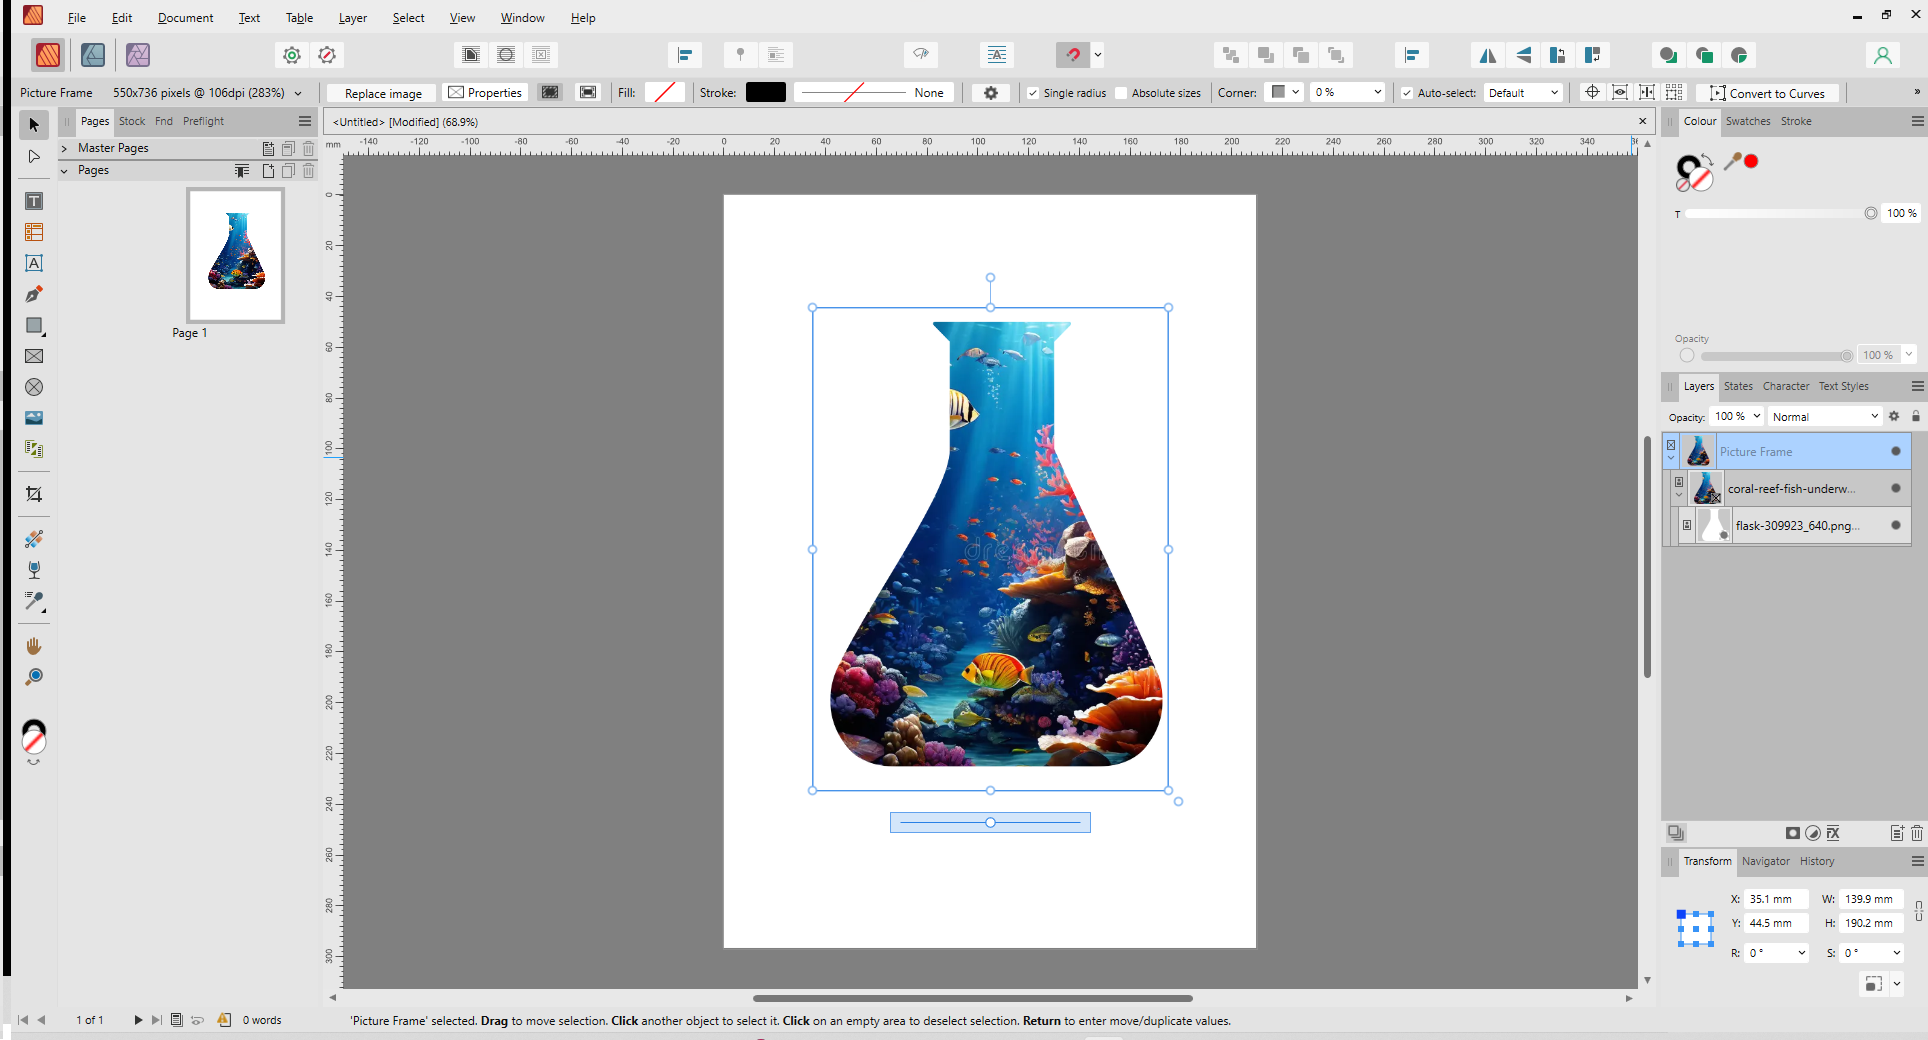Click the Flip Horizontal icon
The image size is (1928, 1040).
1488,55
